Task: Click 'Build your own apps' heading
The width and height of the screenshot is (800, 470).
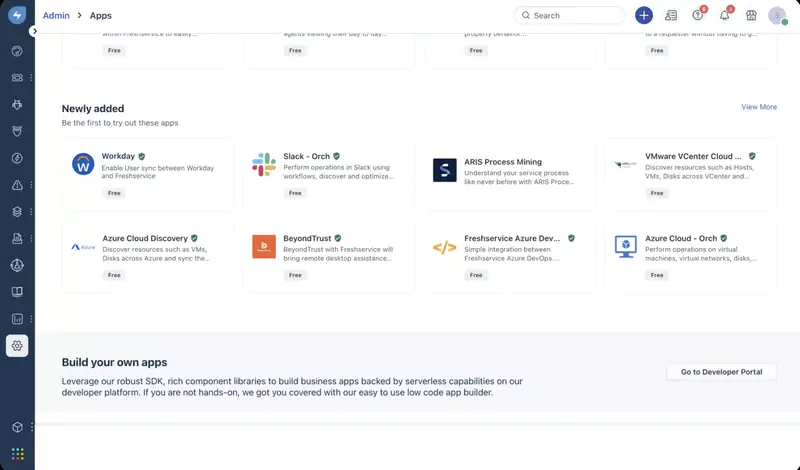Action: pos(114,362)
